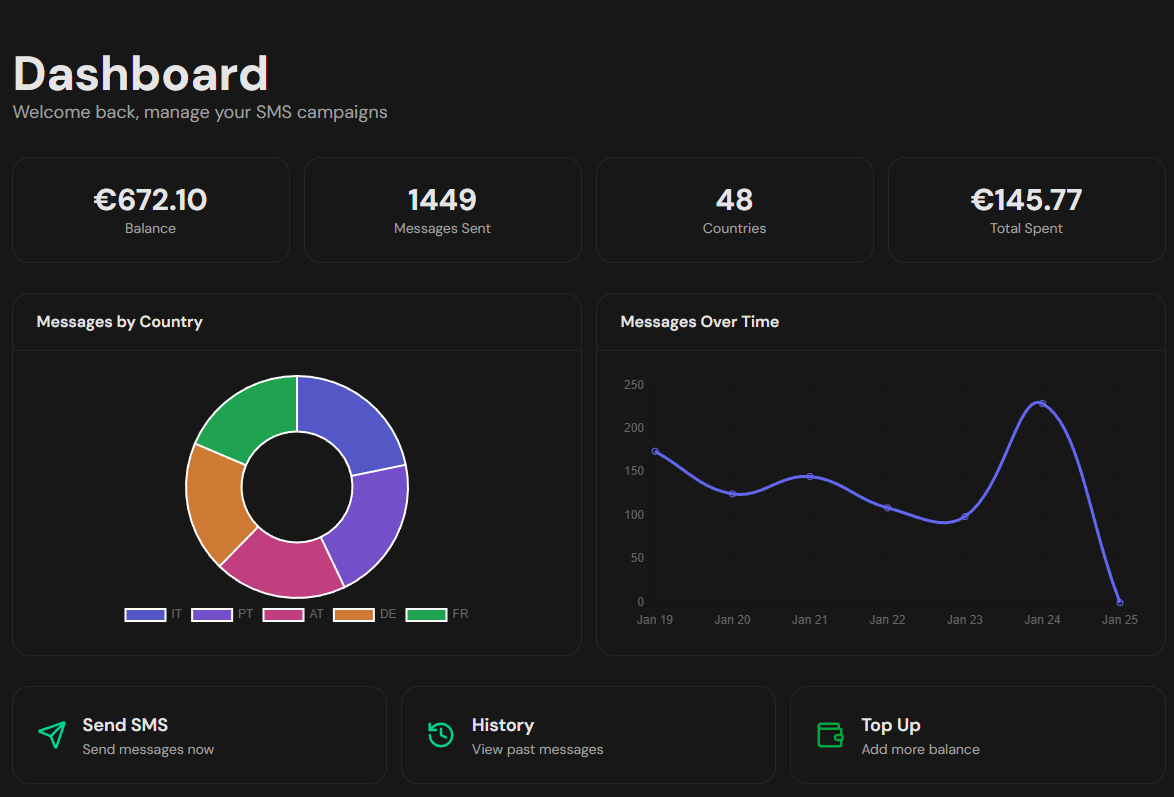Click the paper plane Send SMS icon

[x=52, y=735]
